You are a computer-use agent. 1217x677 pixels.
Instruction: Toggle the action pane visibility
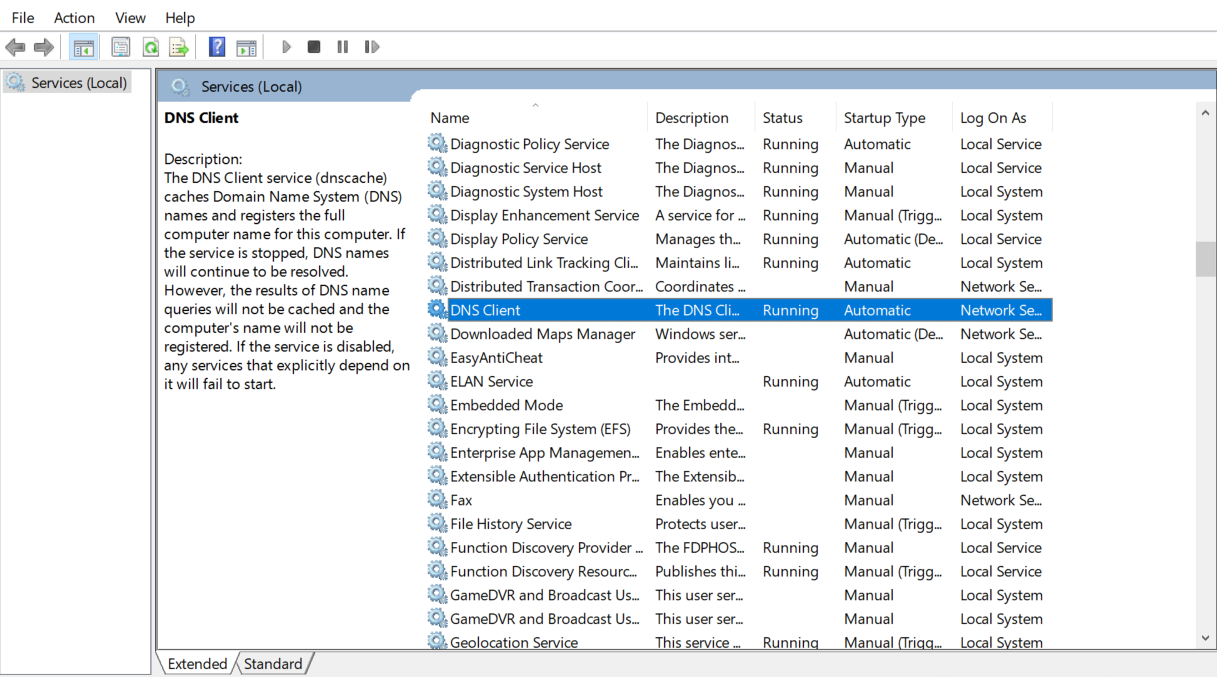click(x=246, y=46)
